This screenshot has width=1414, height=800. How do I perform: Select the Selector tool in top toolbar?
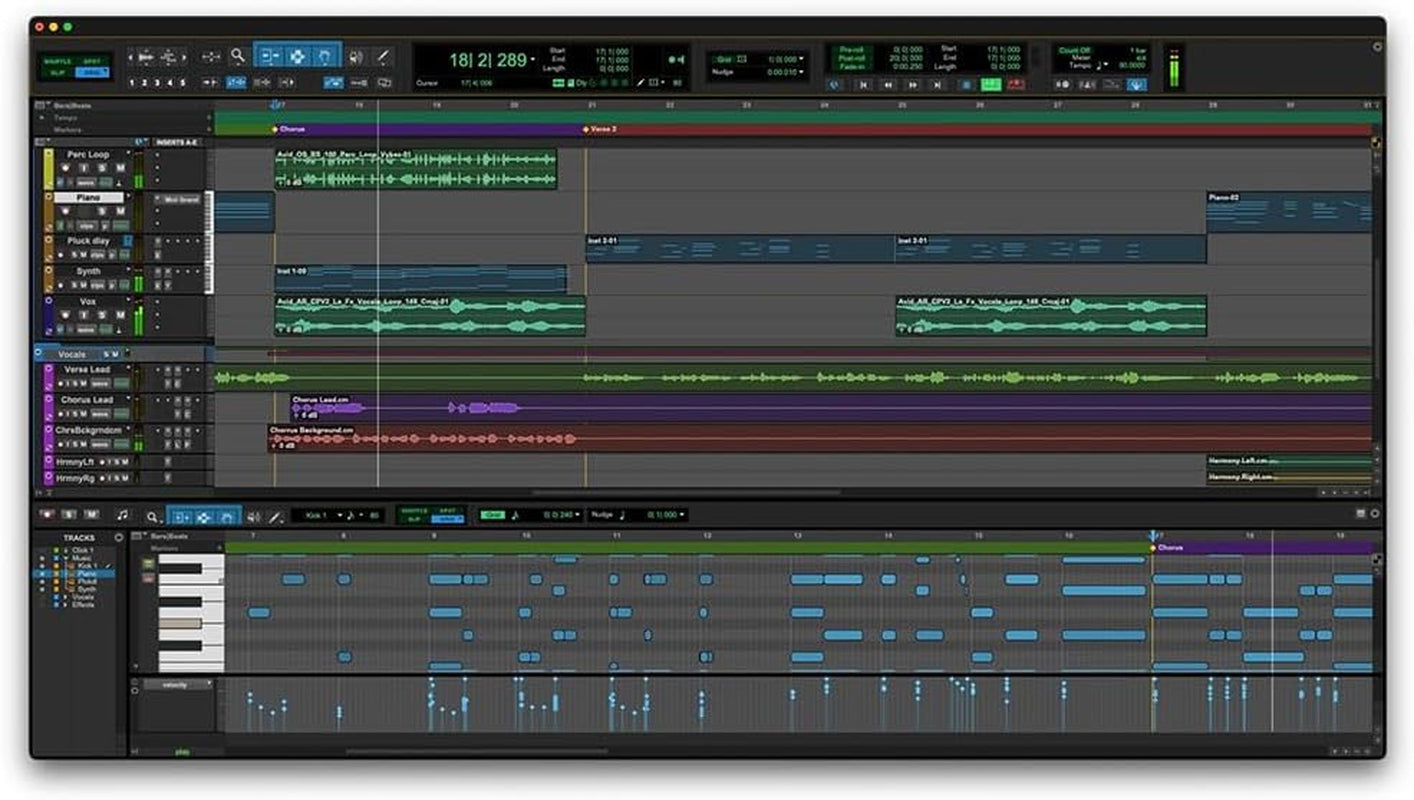click(297, 57)
